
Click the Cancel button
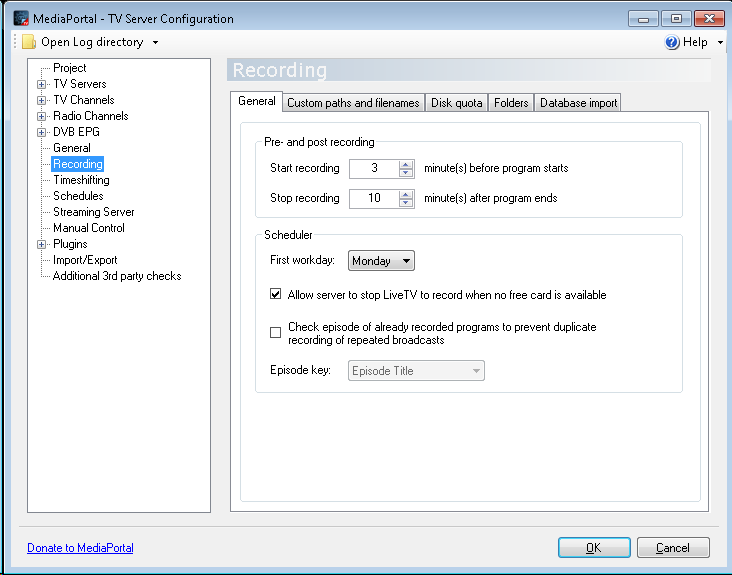coord(673,547)
